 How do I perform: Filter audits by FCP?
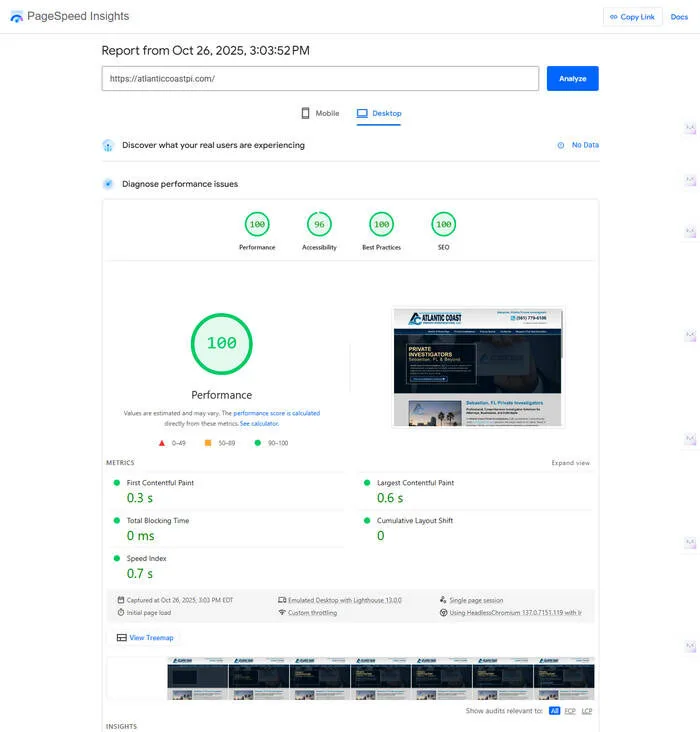coord(569,711)
